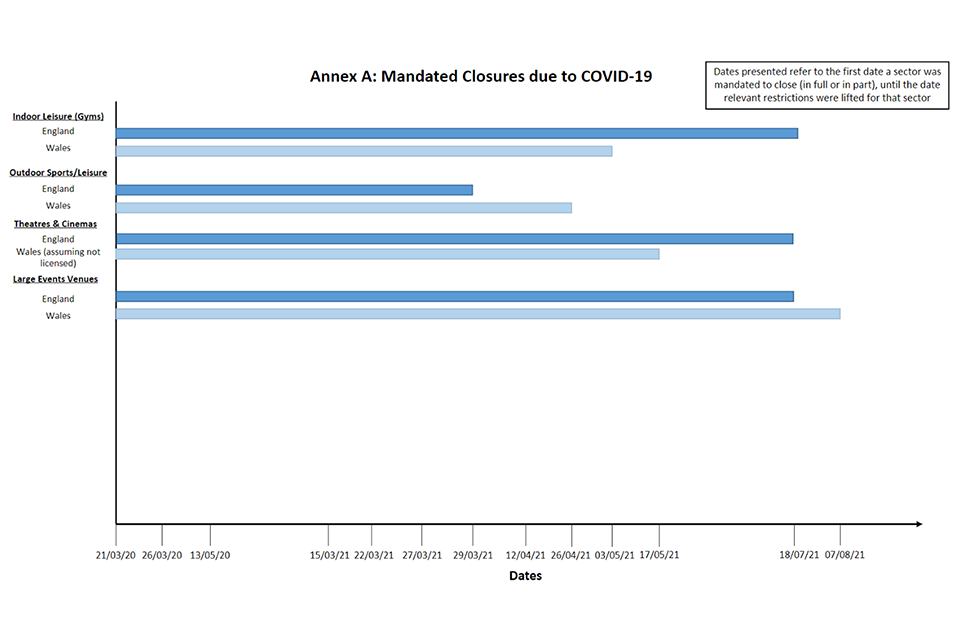
Task: Click the "Dates" axis title
Action: 525,576
